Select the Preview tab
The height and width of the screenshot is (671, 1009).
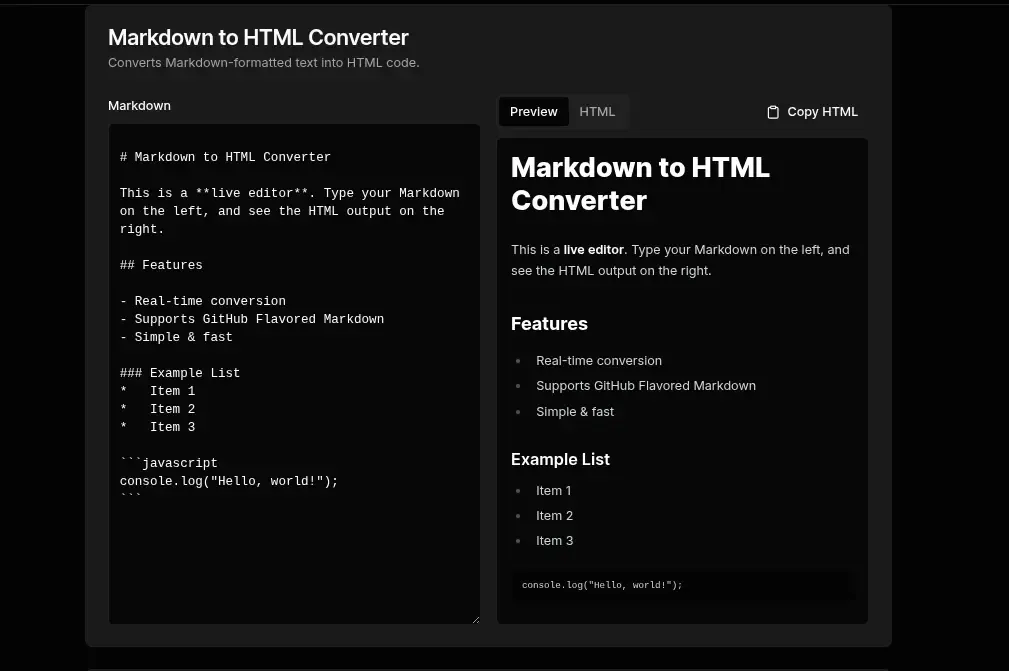click(533, 111)
